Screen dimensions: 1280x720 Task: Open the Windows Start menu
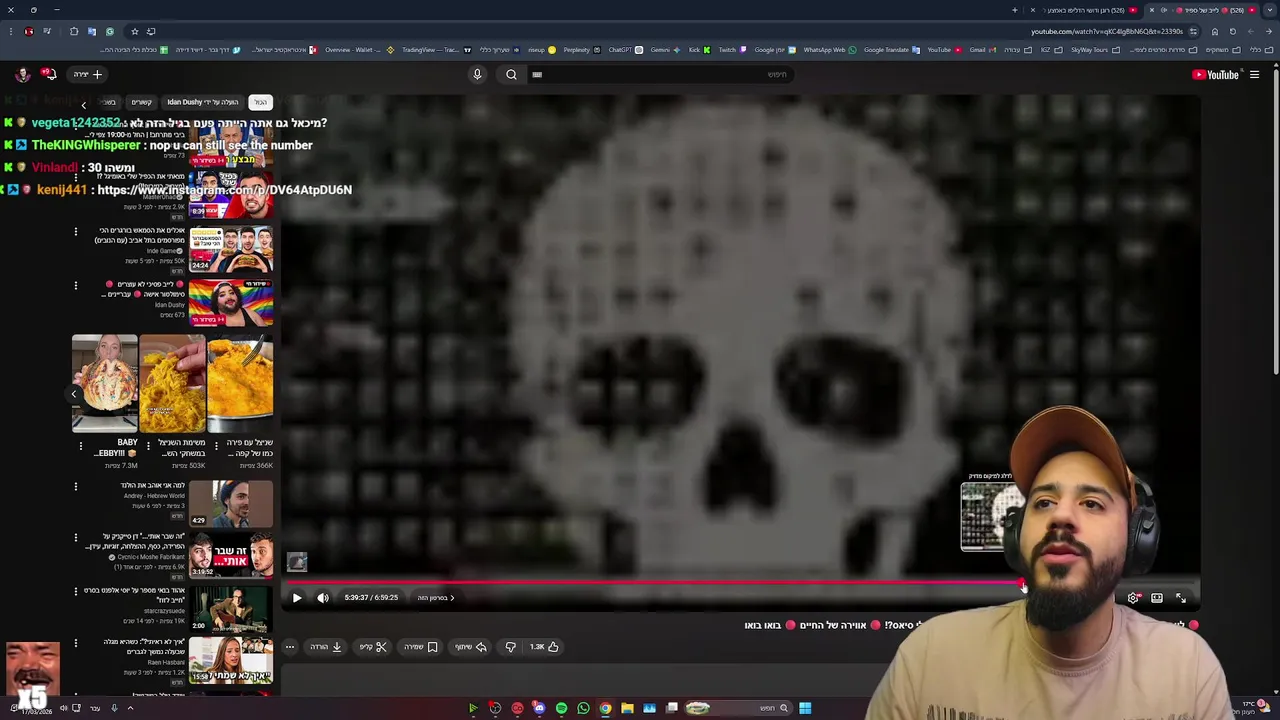[805, 708]
